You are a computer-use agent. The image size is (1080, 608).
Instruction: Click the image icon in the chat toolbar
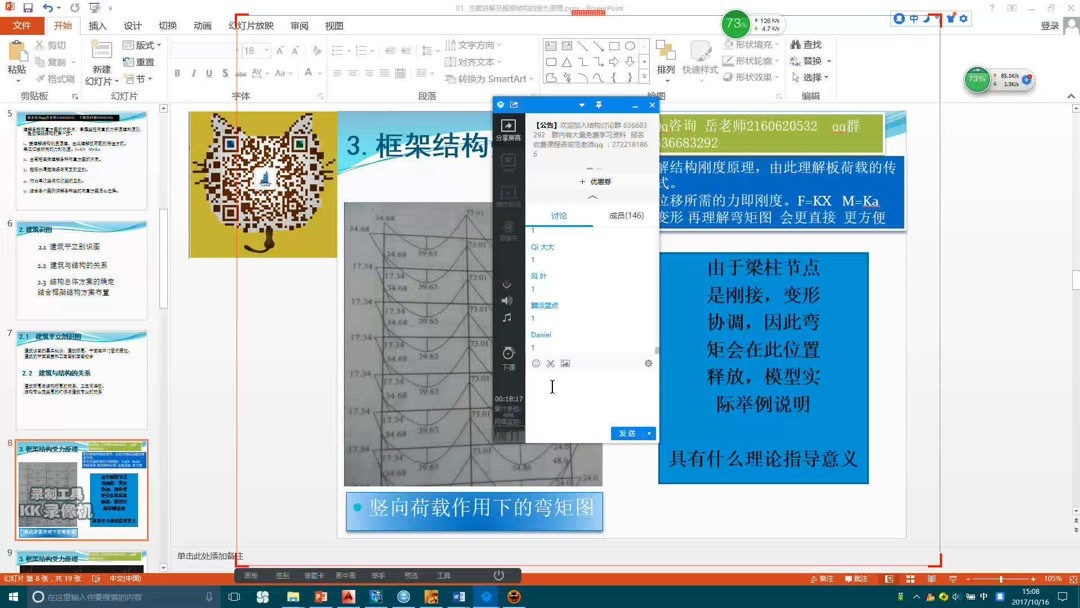point(563,362)
